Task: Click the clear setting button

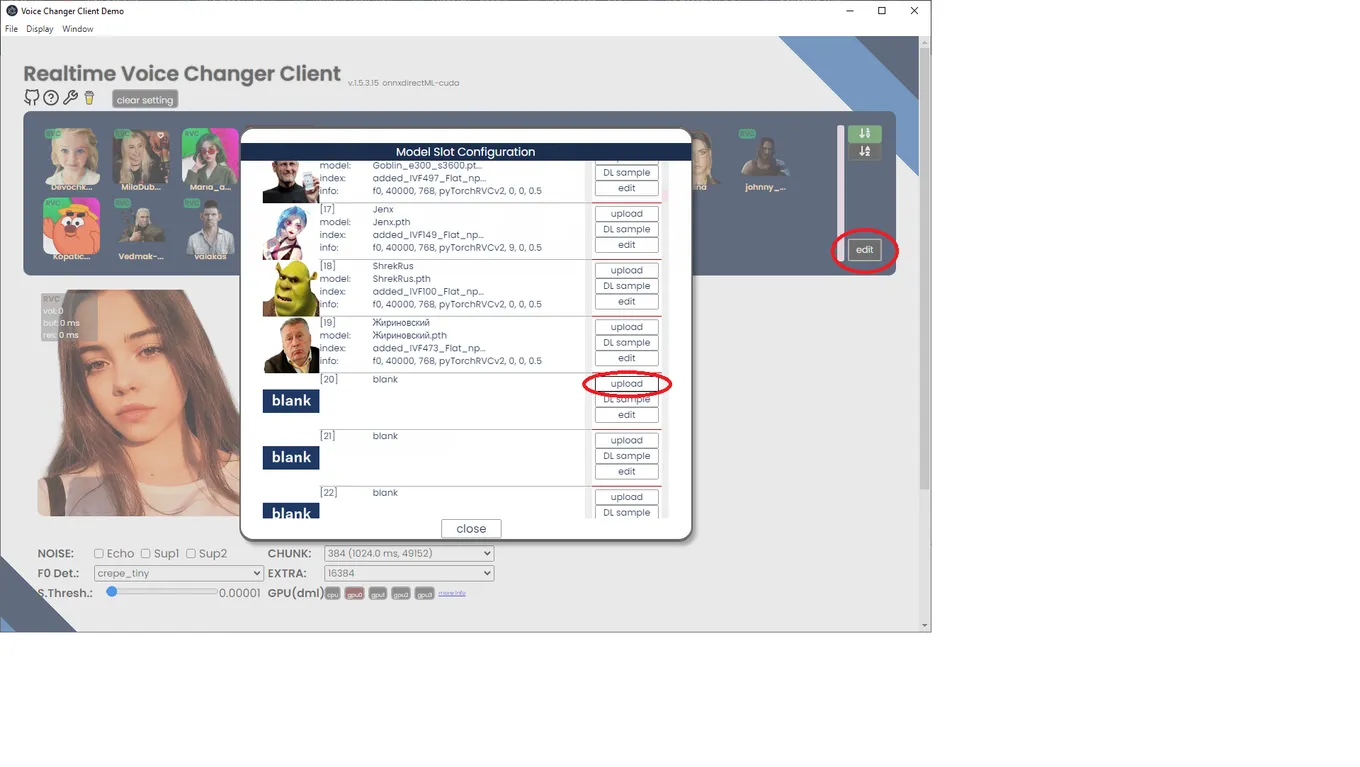Action: click(x=145, y=100)
